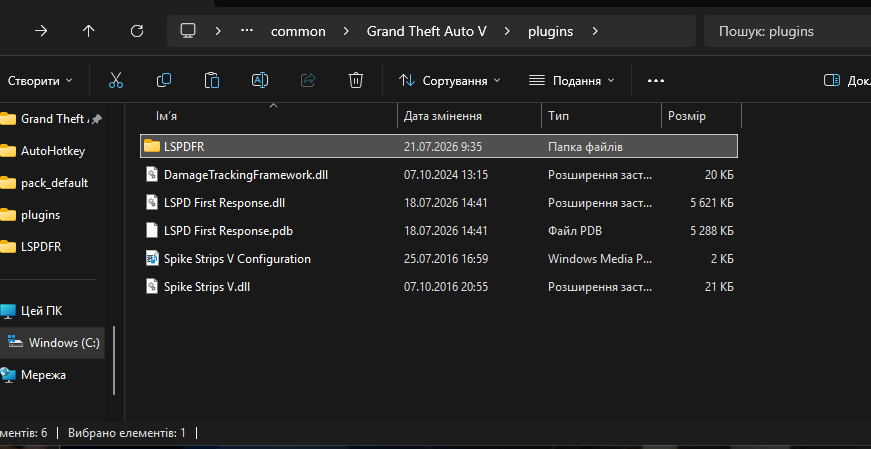
Task: Expand the chevron after plugins
Action: [x=595, y=31]
